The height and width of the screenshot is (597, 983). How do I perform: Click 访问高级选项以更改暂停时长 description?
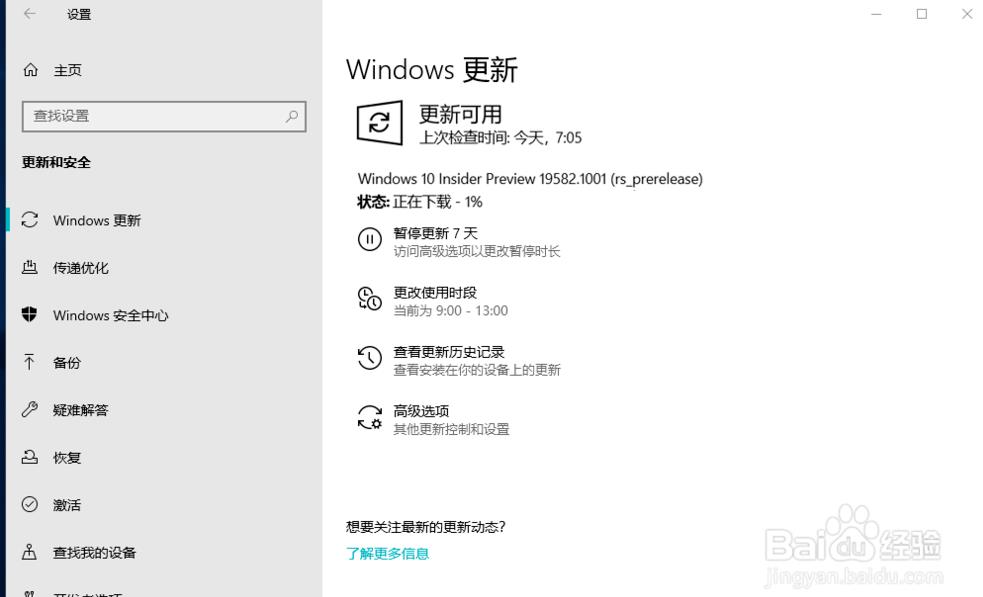476,251
